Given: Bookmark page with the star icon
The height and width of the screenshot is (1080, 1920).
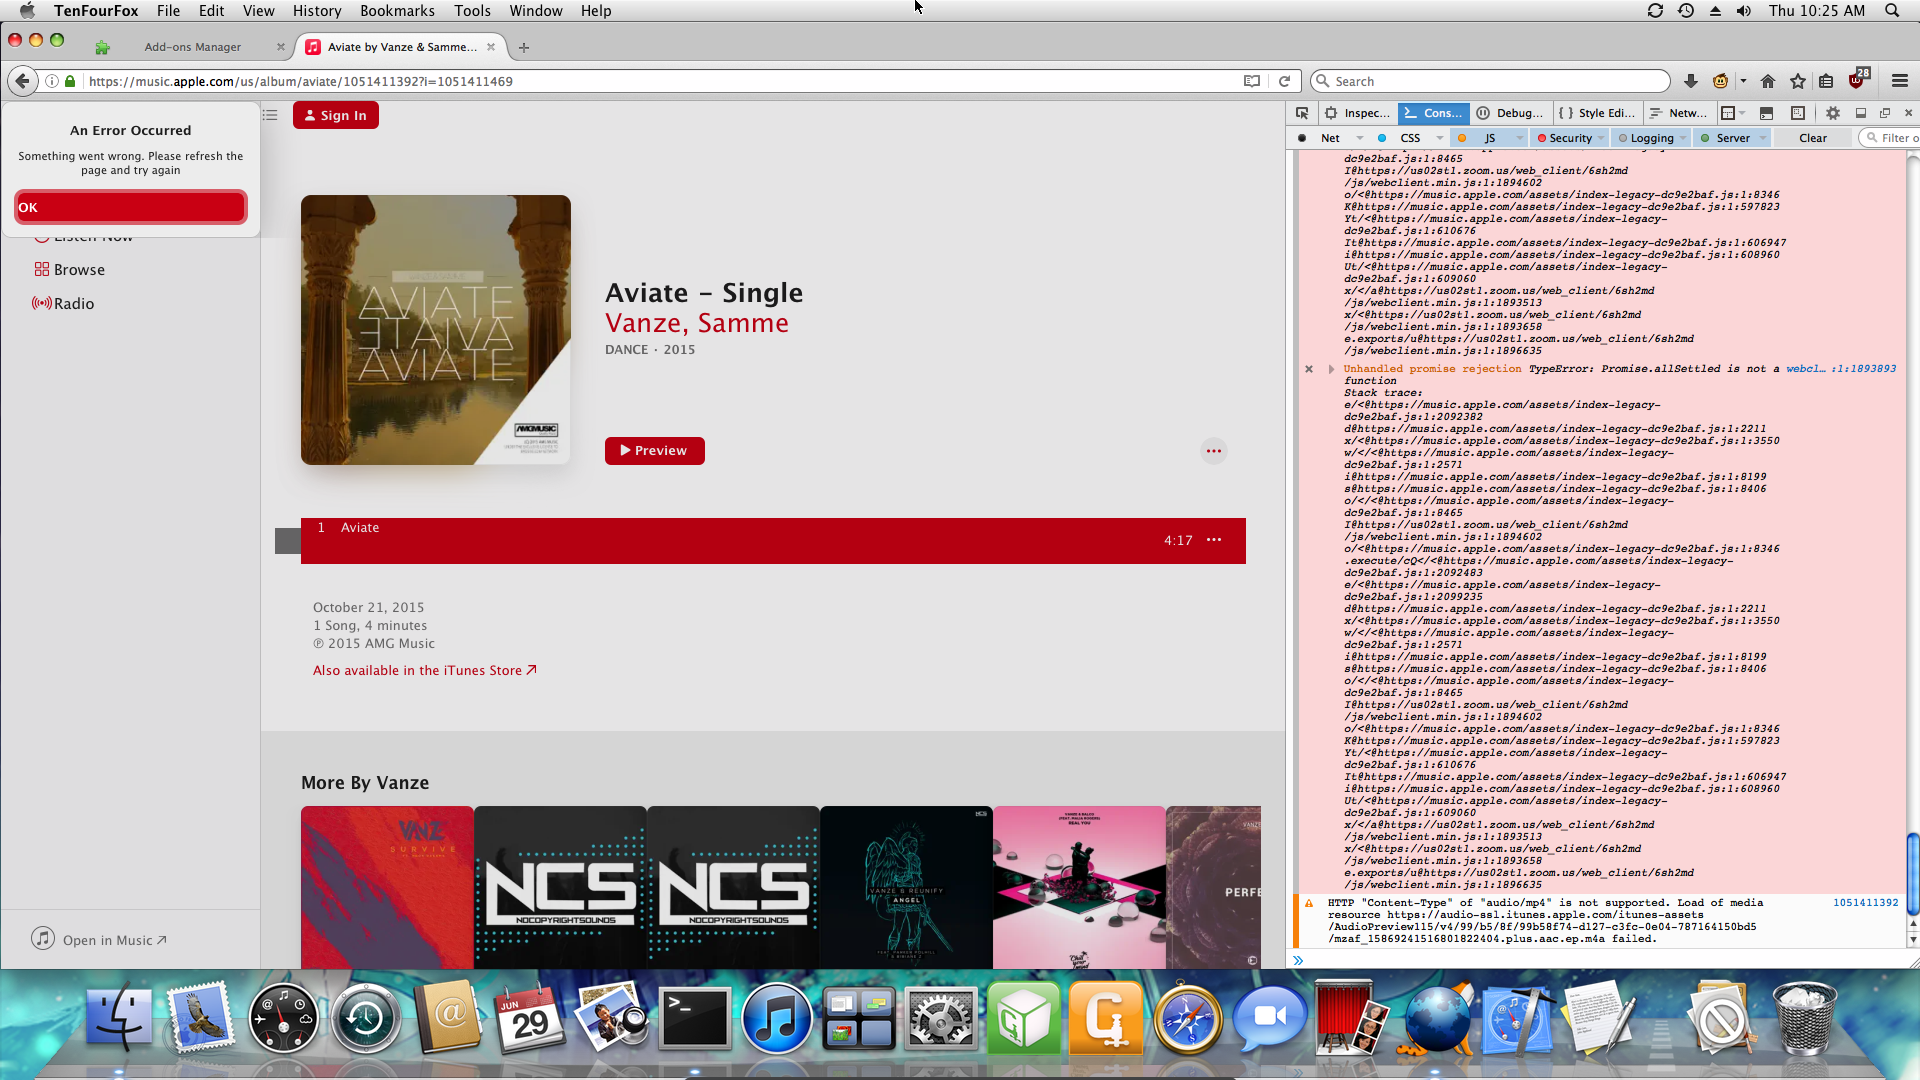Looking at the screenshot, I should 1798,81.
